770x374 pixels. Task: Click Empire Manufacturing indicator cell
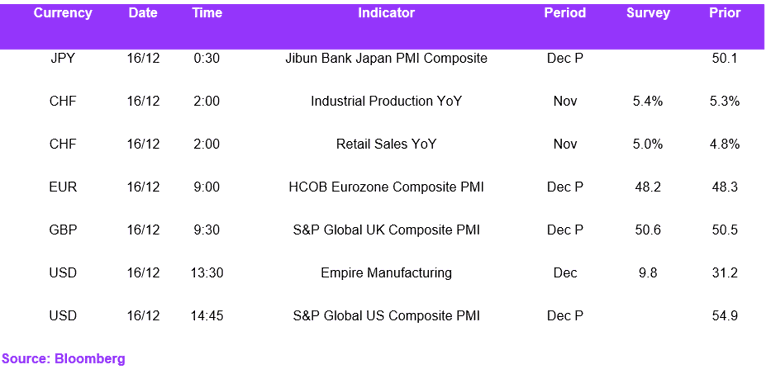(386, 272)
